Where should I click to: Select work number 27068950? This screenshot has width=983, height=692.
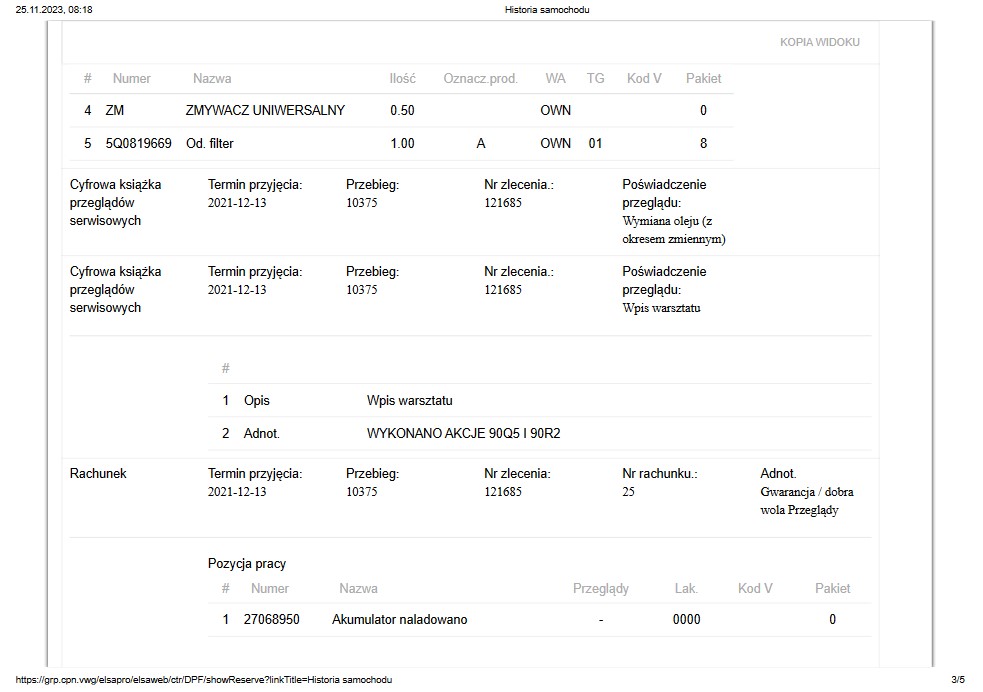pos(271,619)
